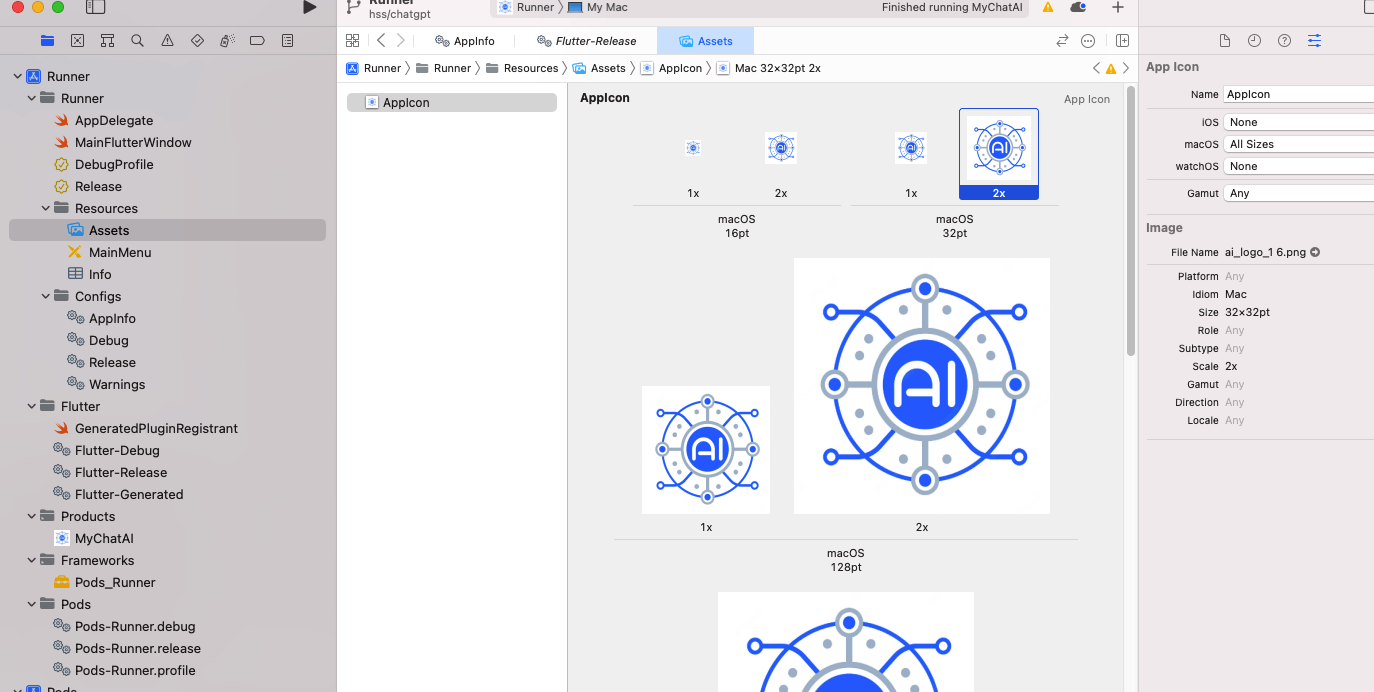Click the Name field containing AppIcon
The image size is (1374, 692).
[x=1299, y=94]
